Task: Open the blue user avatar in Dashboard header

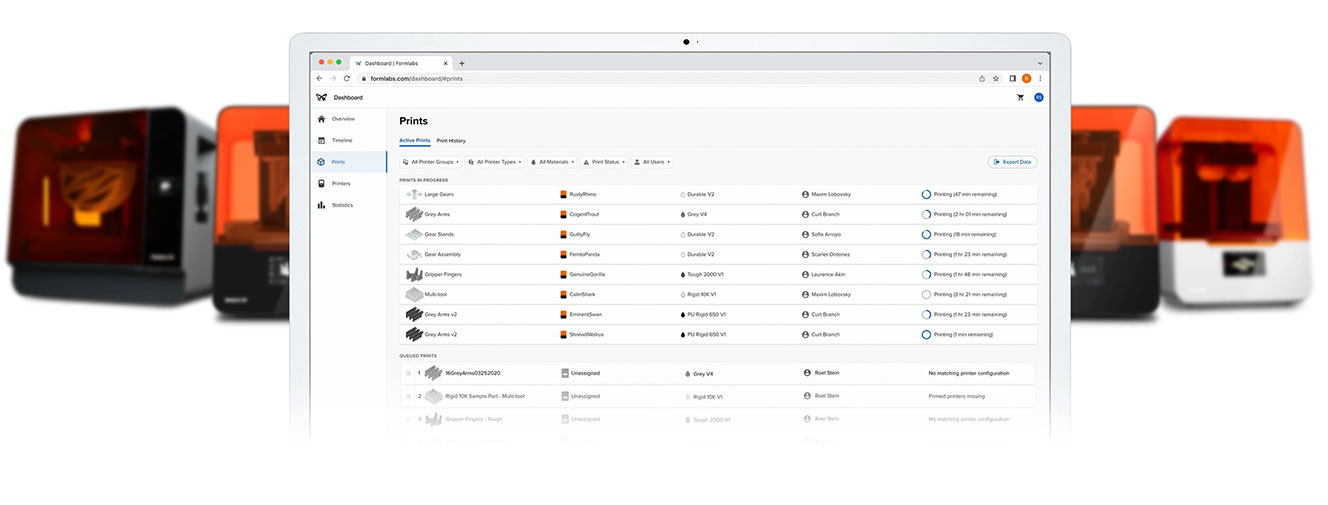Action: tap(1038, 98)
